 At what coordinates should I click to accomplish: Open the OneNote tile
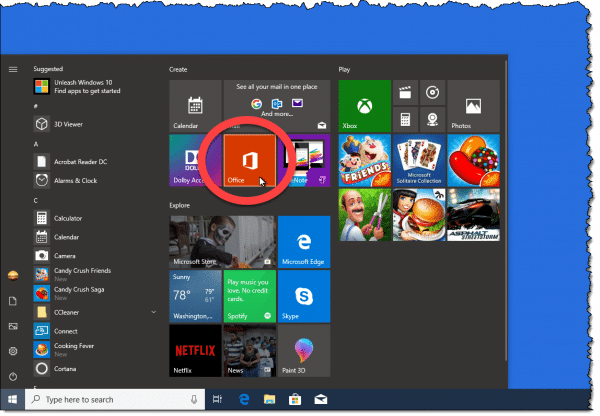[x=304, y=160]
